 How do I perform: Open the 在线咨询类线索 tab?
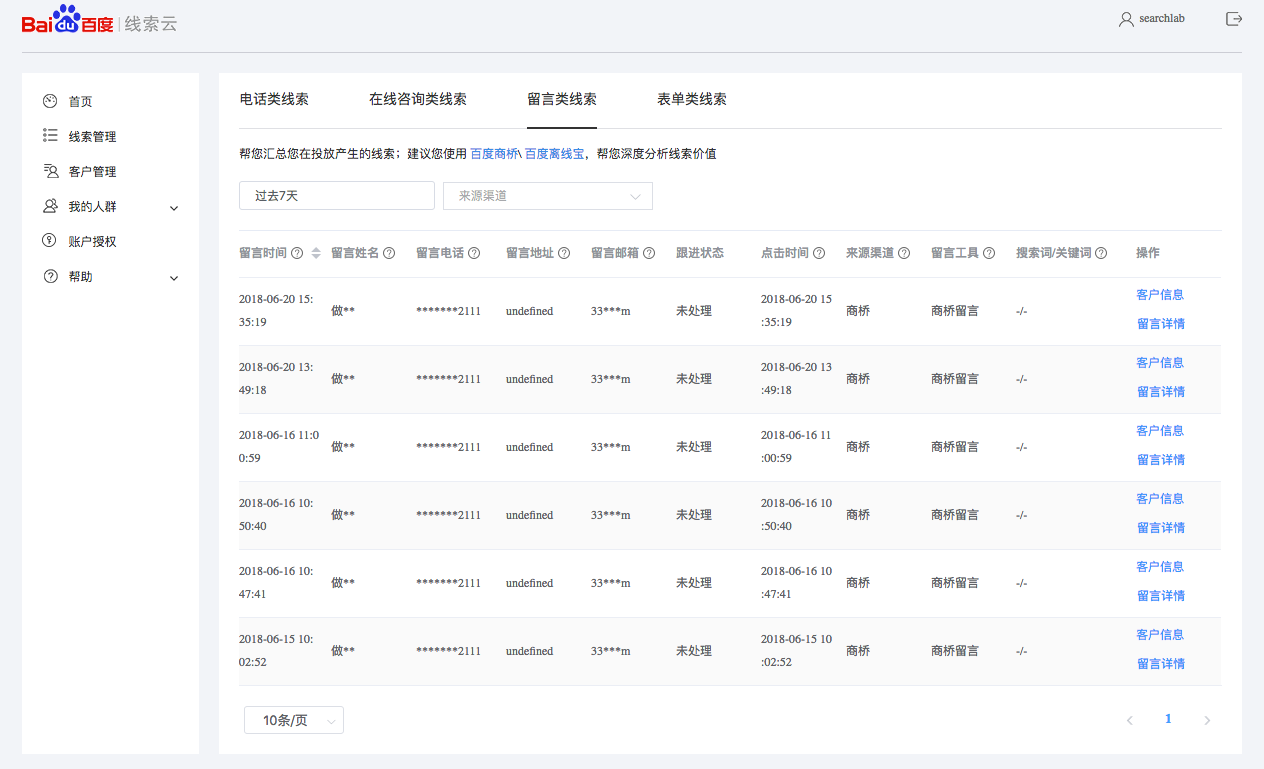pos(417,99)
